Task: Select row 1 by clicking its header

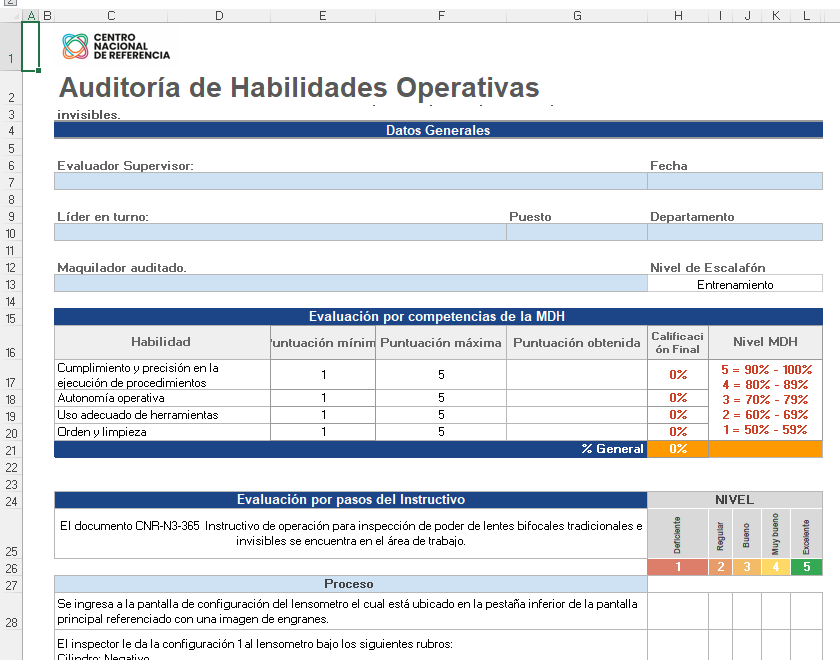Action: (11, 57)
